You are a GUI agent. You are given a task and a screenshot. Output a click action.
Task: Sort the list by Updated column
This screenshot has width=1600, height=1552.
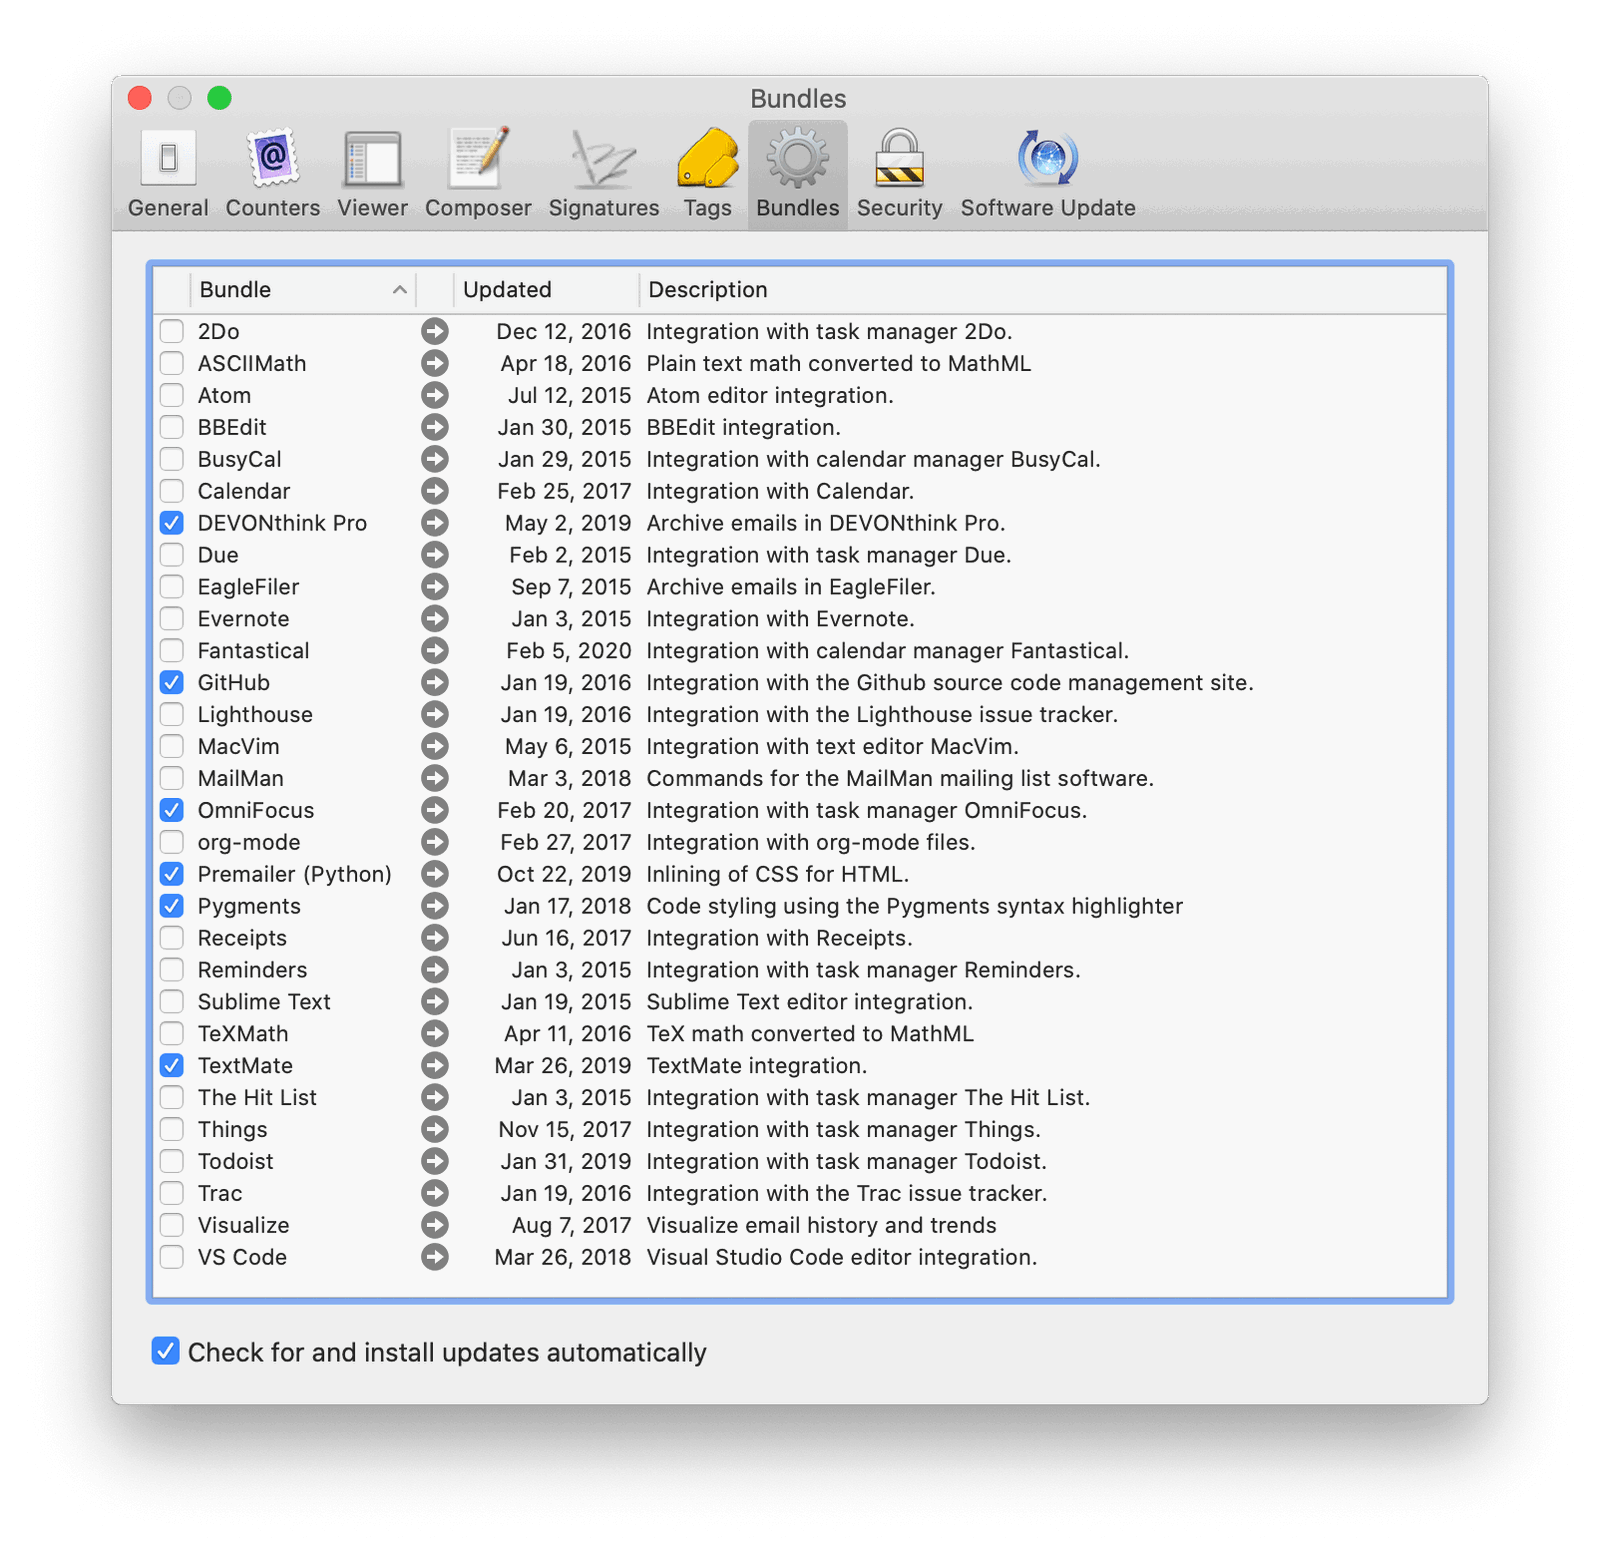545,290
